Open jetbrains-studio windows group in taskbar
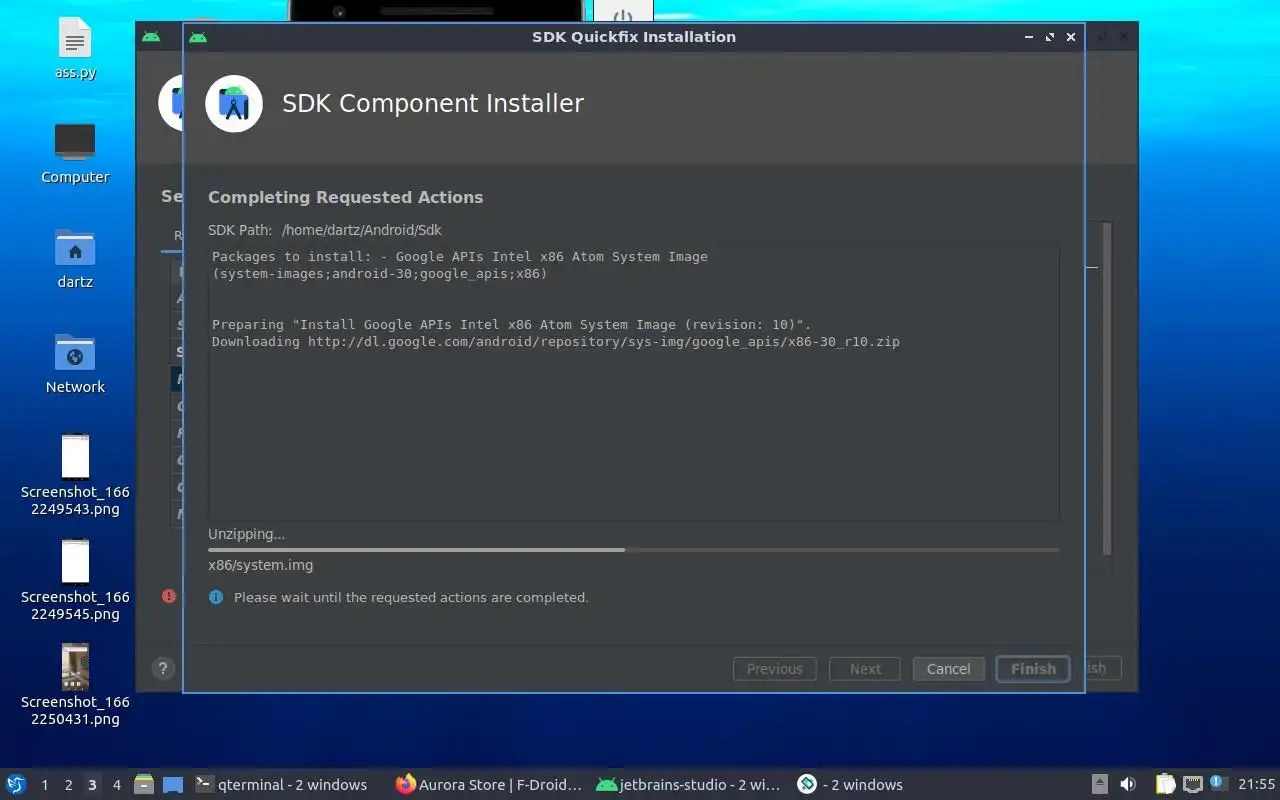Viewport: 1280px width, 800px height. point(687,785)
